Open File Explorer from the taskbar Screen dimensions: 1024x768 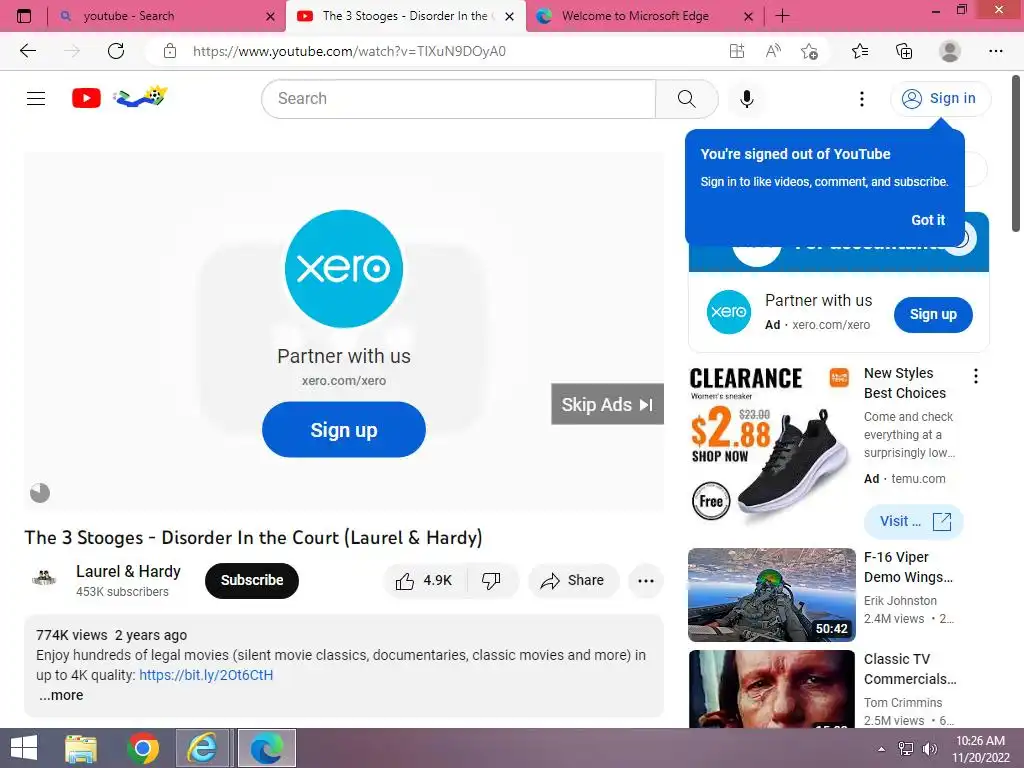(x=81, y=748)
